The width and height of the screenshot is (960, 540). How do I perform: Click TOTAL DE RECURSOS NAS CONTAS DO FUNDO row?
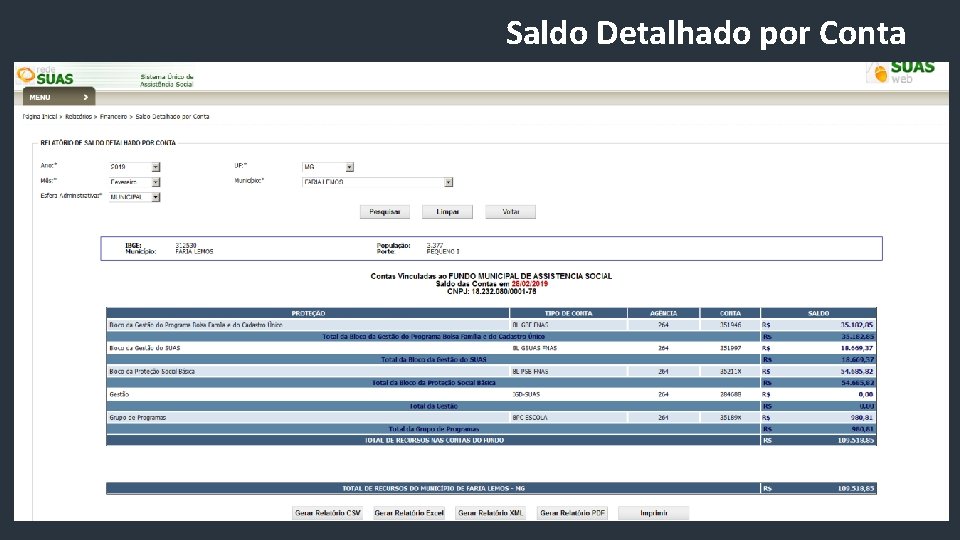491,440
